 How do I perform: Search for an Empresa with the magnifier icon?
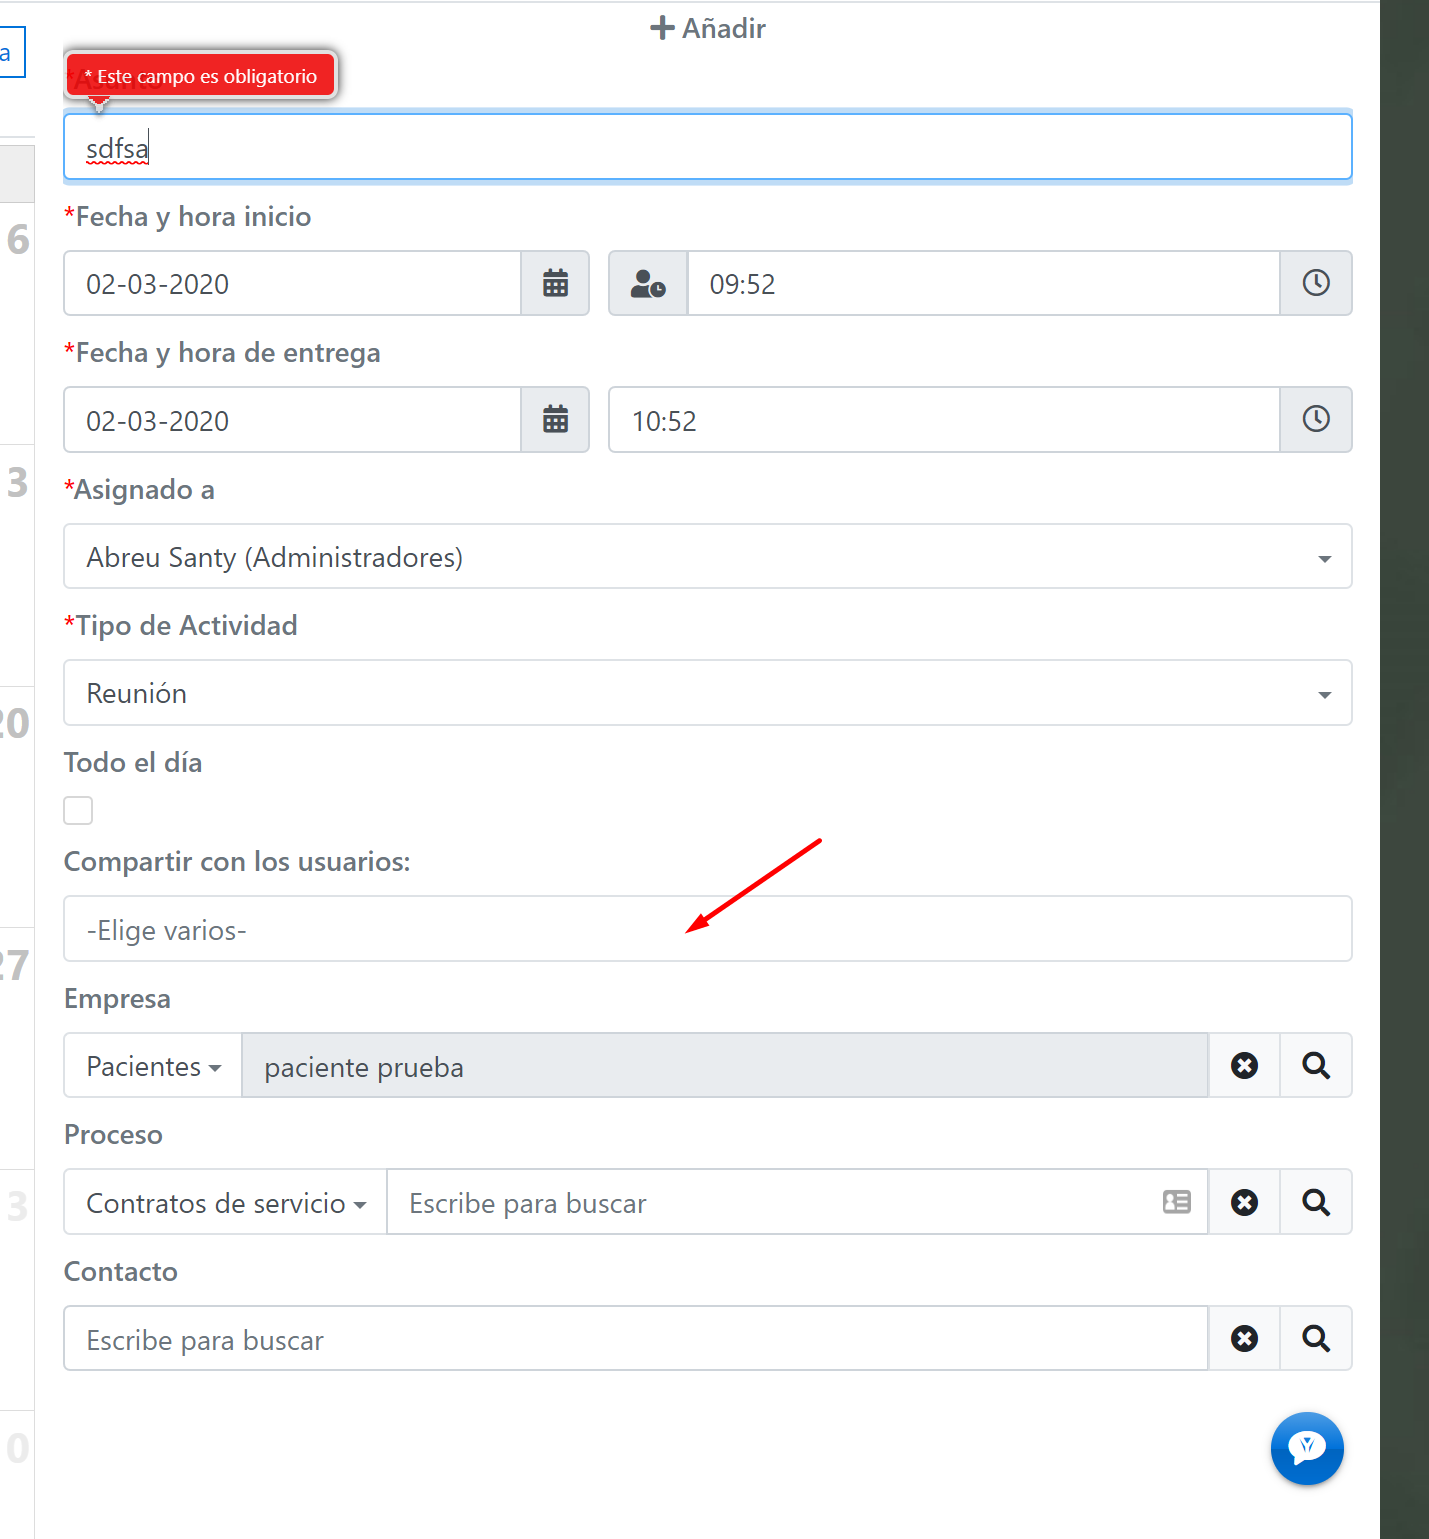pyautogui.click(x=1315, y=1065)
